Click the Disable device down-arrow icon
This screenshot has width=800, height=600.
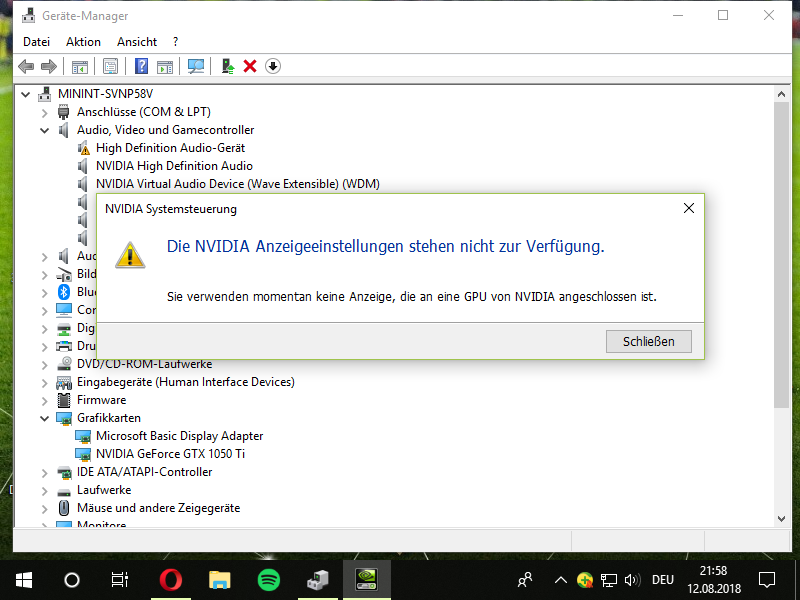[273, 66]
